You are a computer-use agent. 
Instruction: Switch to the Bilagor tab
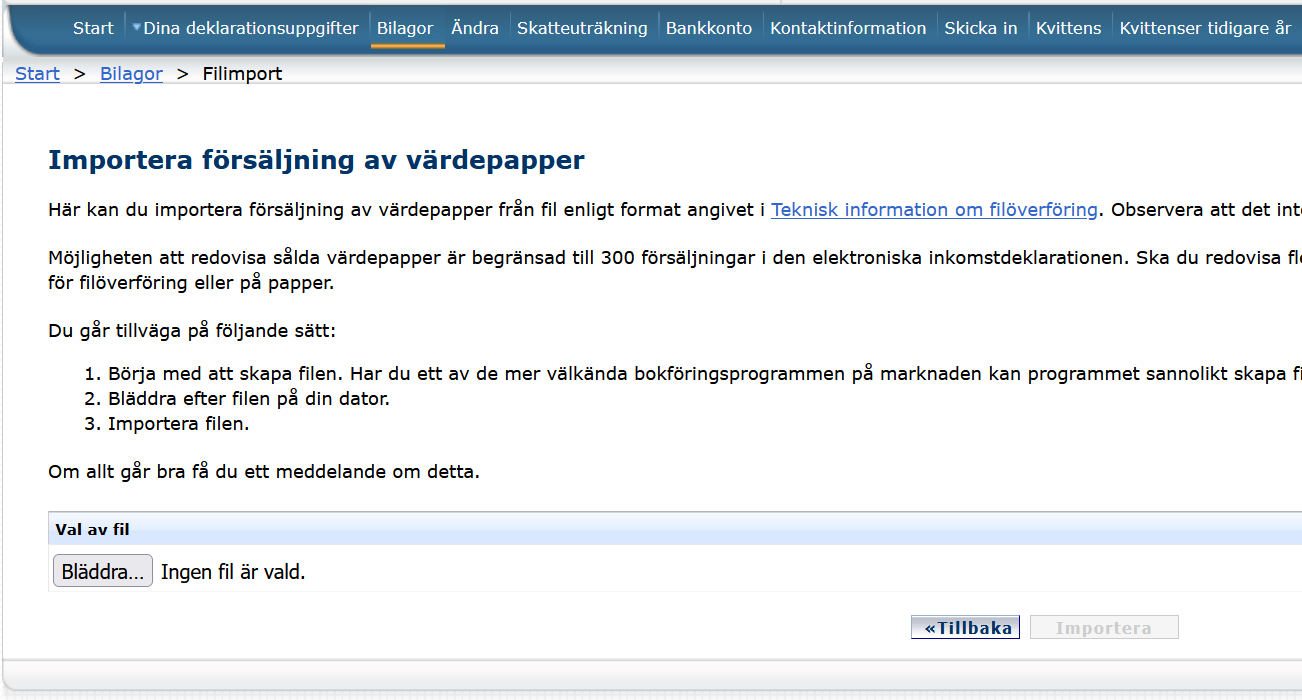tap(406, 28)
